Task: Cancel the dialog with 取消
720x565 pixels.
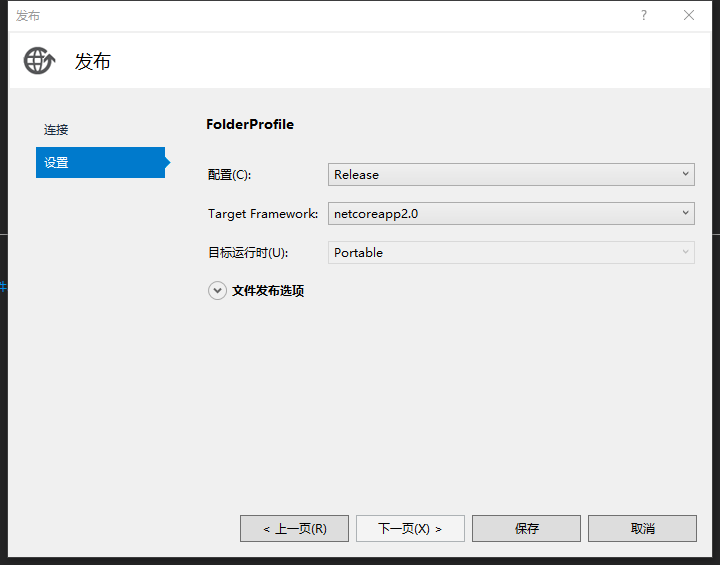Action: [x=642, y=529]
